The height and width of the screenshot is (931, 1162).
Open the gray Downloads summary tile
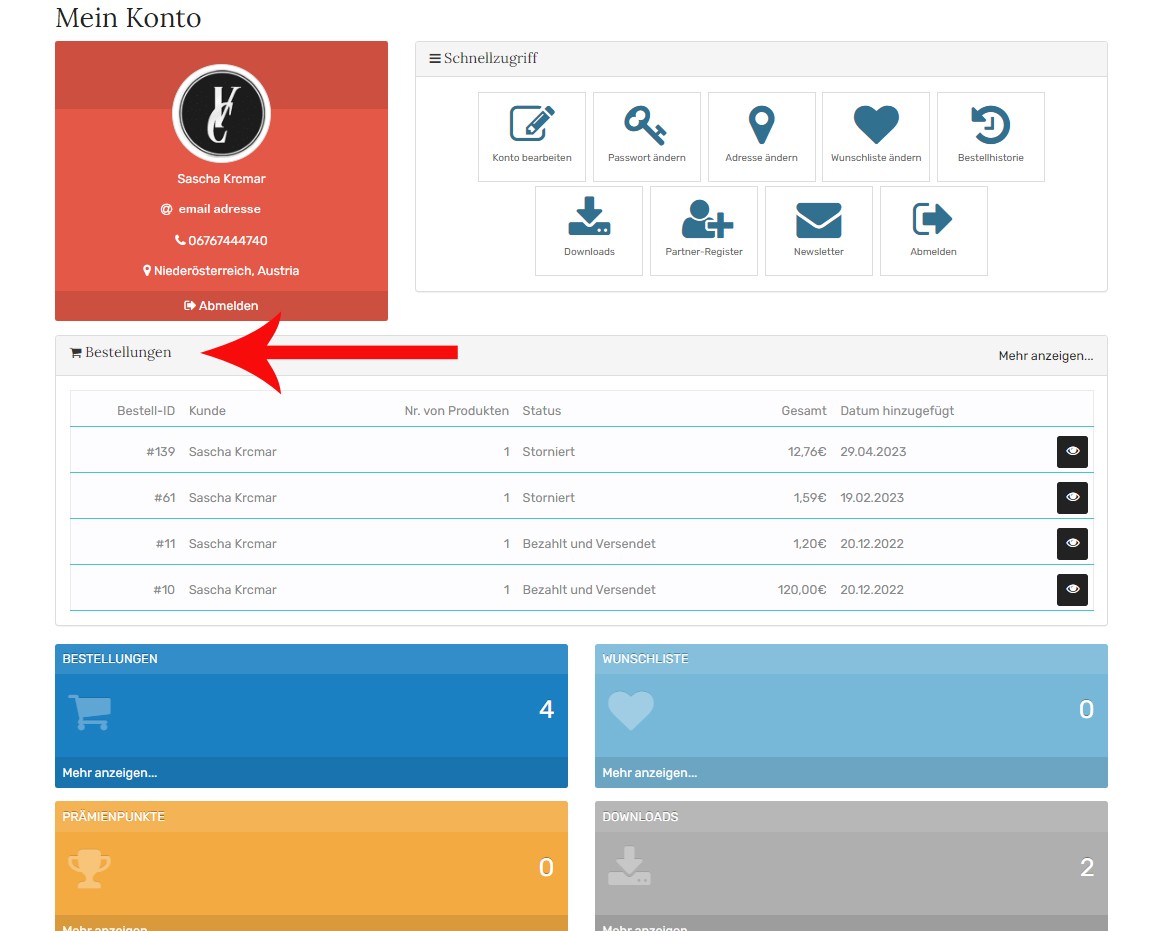point(851,866)
